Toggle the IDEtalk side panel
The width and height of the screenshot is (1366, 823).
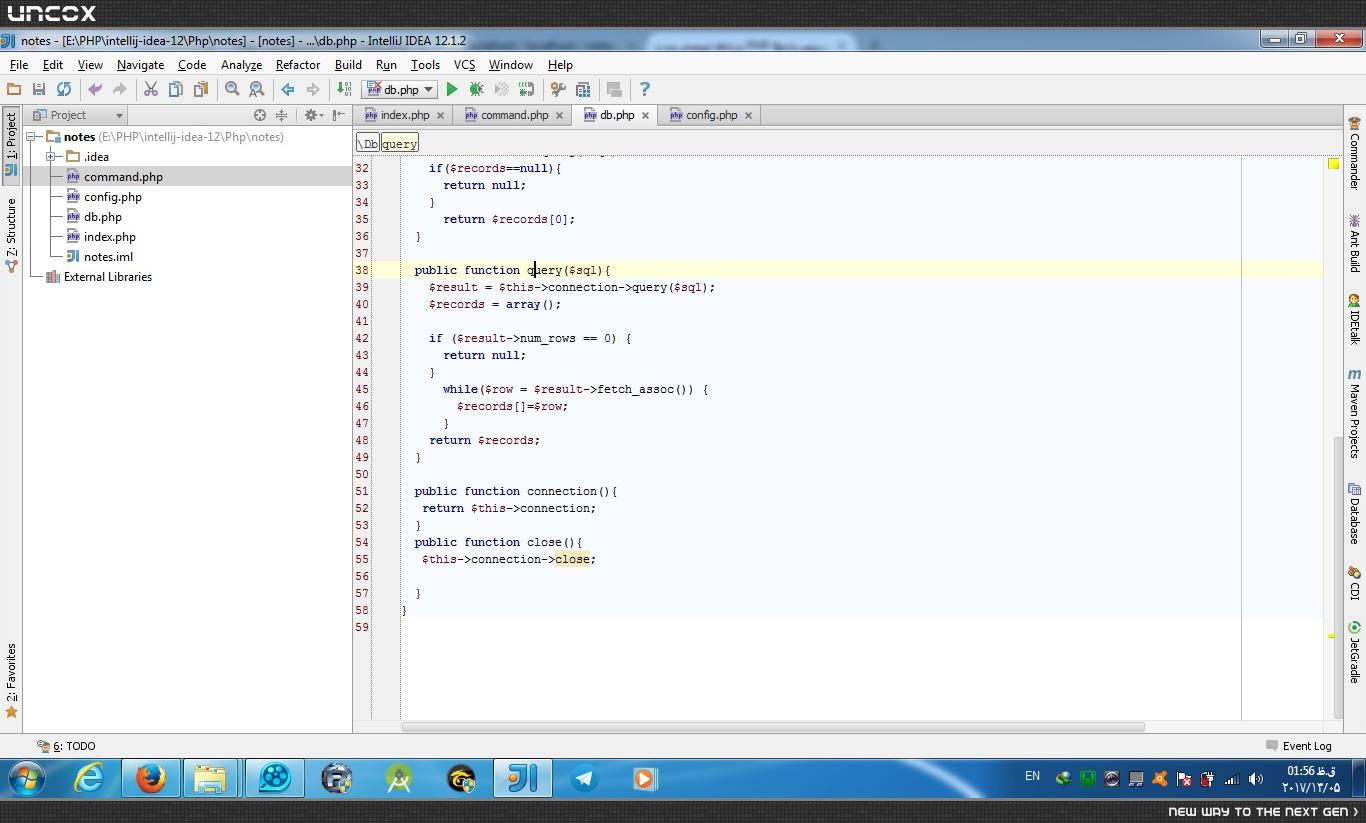click(x=1354, y=319)
